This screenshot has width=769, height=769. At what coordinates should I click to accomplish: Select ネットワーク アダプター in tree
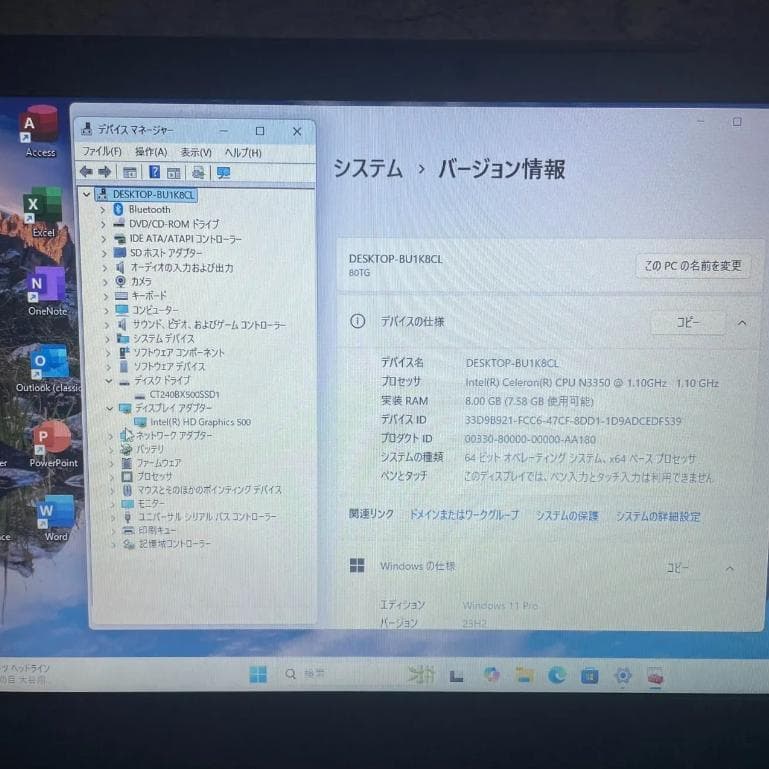click(x=174, y=435)
